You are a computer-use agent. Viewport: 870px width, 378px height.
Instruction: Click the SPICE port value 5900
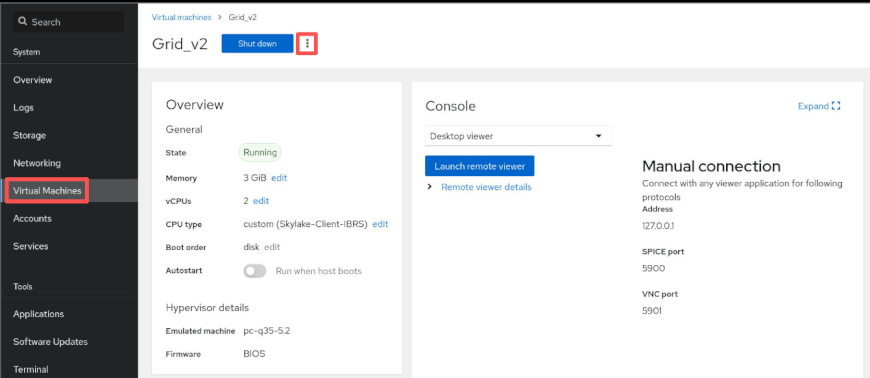click(653, 269)
